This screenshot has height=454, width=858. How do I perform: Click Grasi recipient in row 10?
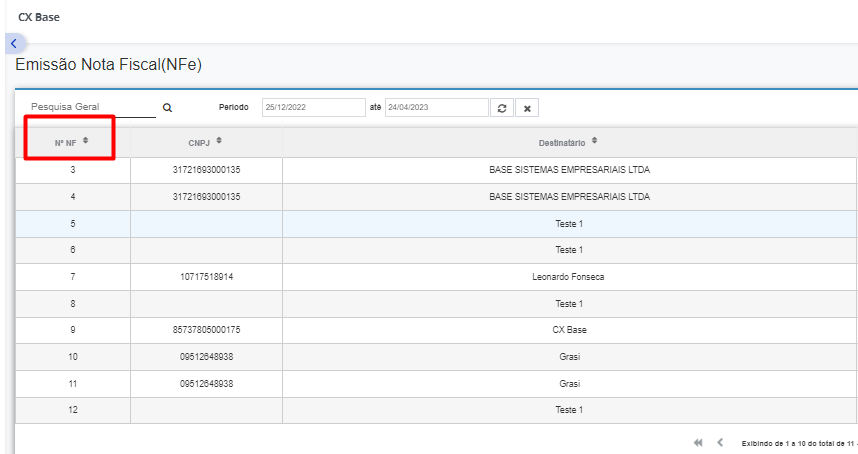point(569,357)
